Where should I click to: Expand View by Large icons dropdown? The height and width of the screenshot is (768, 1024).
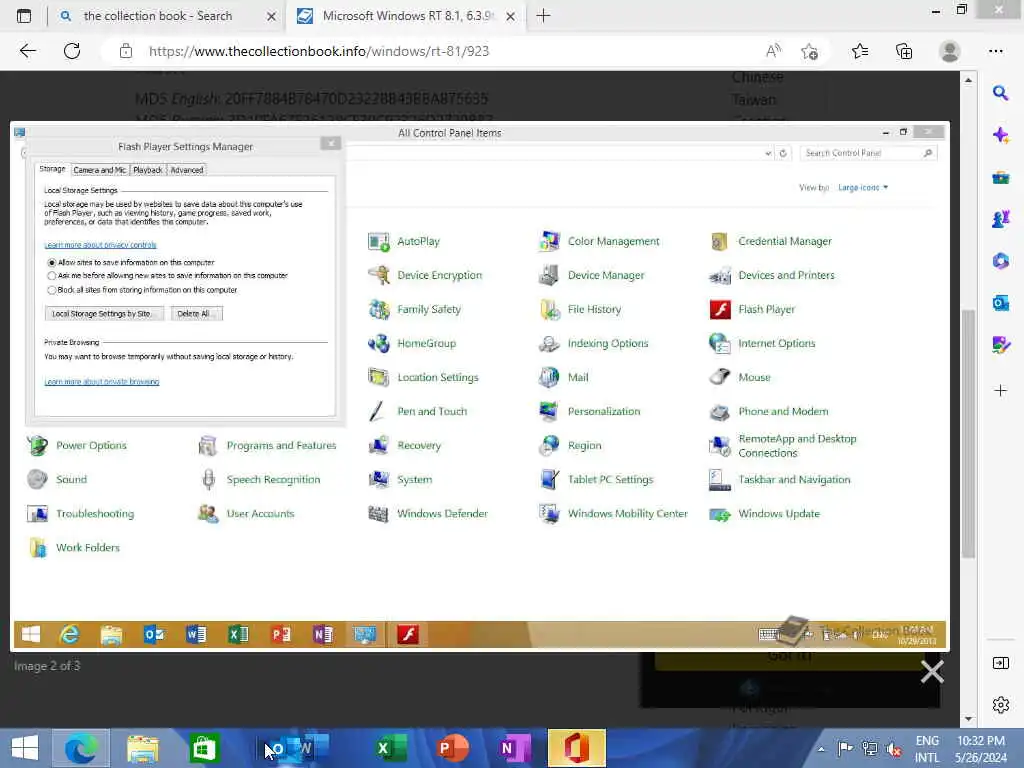[x=863, y=187]
